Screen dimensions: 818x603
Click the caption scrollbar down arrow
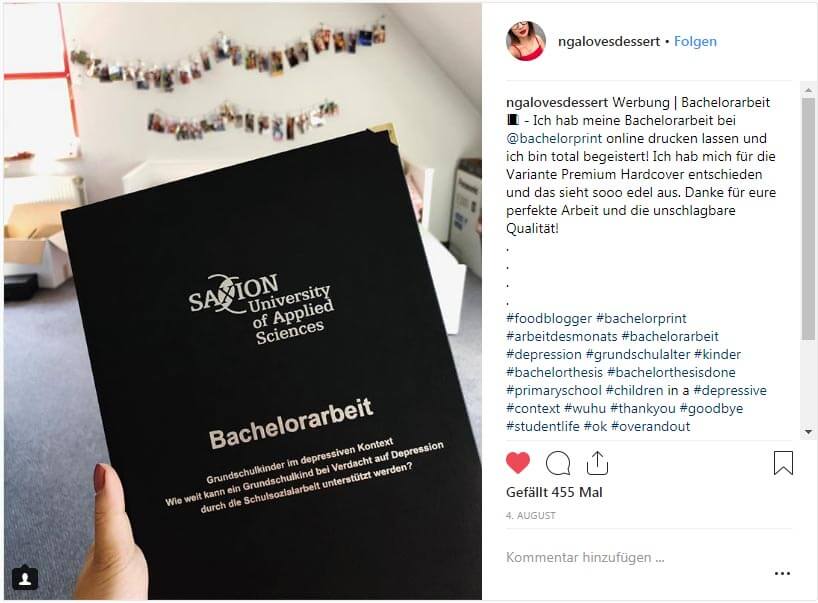point(808,432)
